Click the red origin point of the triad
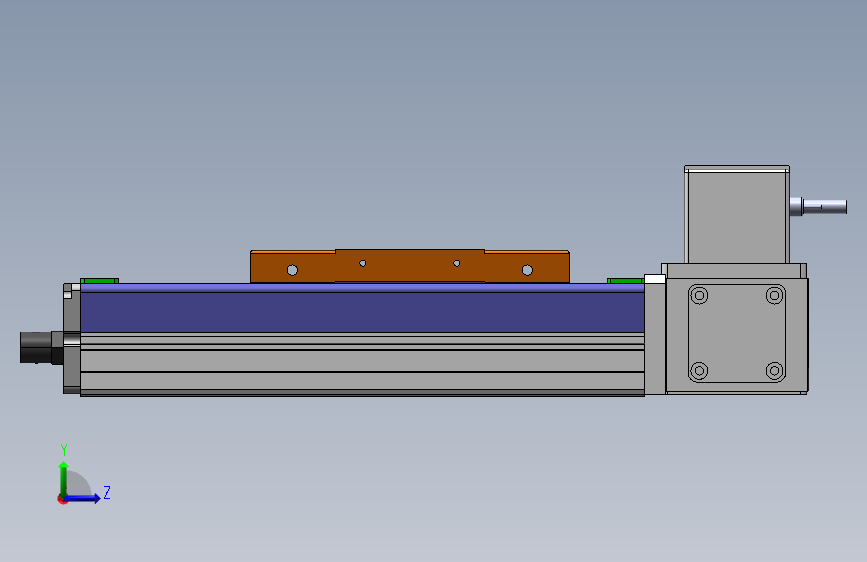Viewport: 867px width, 562px height. click(62, 499)
